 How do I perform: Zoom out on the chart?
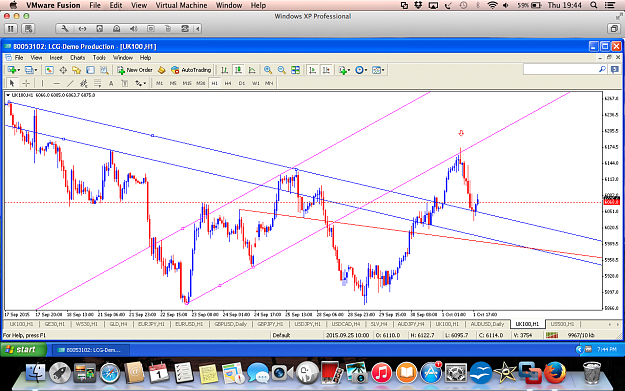point(281,70)
